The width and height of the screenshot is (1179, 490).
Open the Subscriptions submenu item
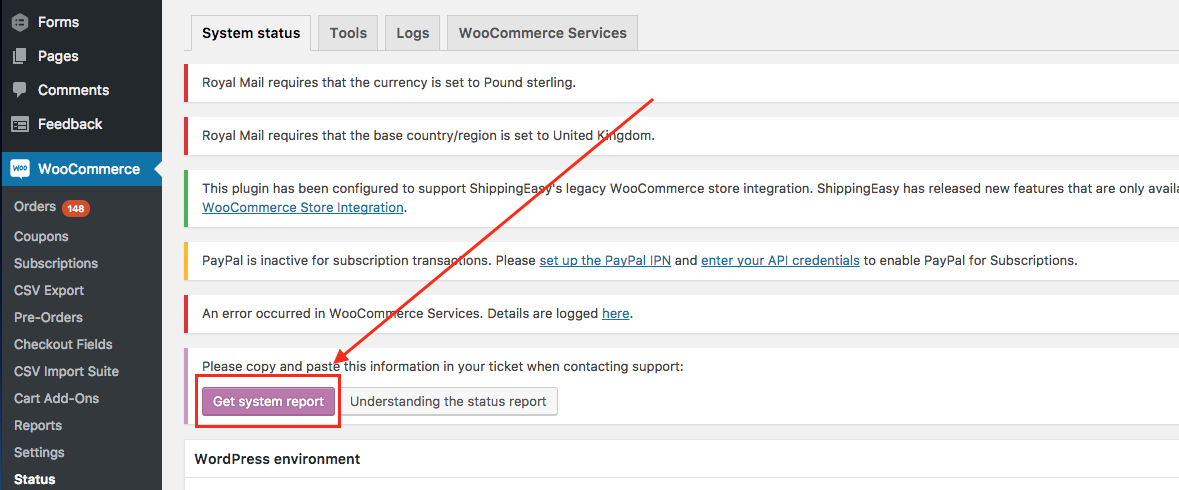pos(56,264)
